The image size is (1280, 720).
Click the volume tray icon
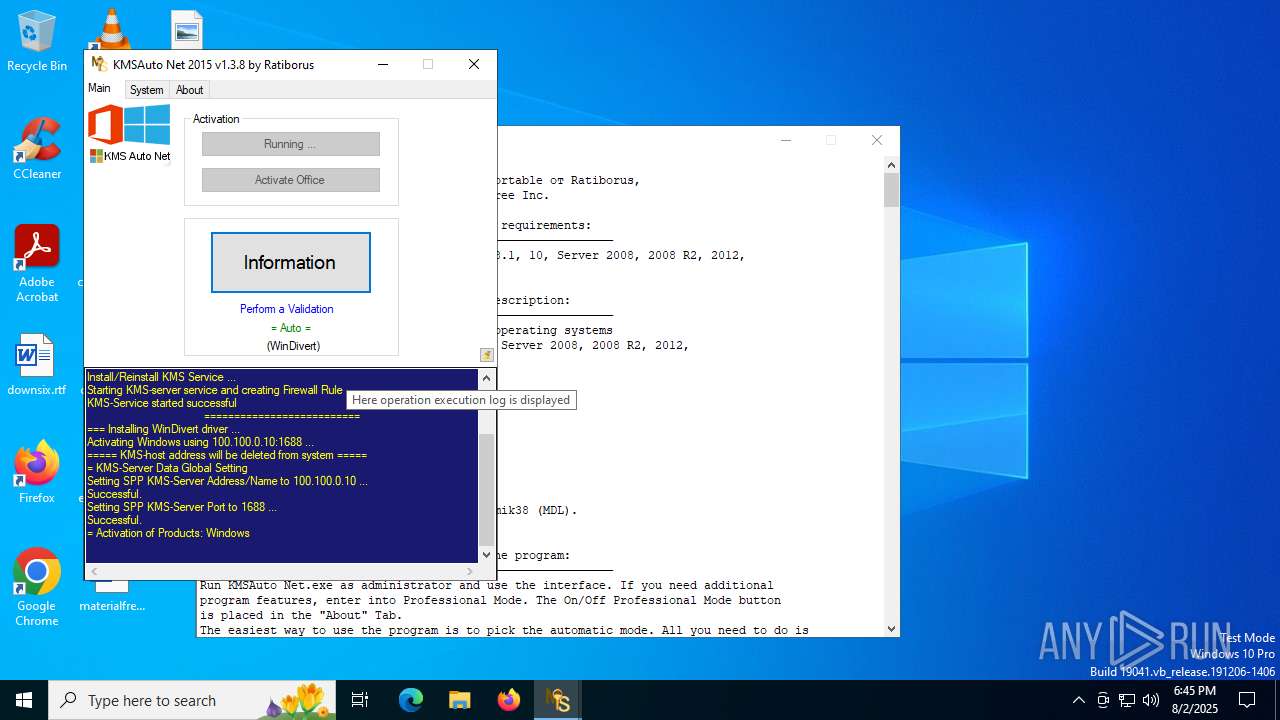tap(1151, 700)
